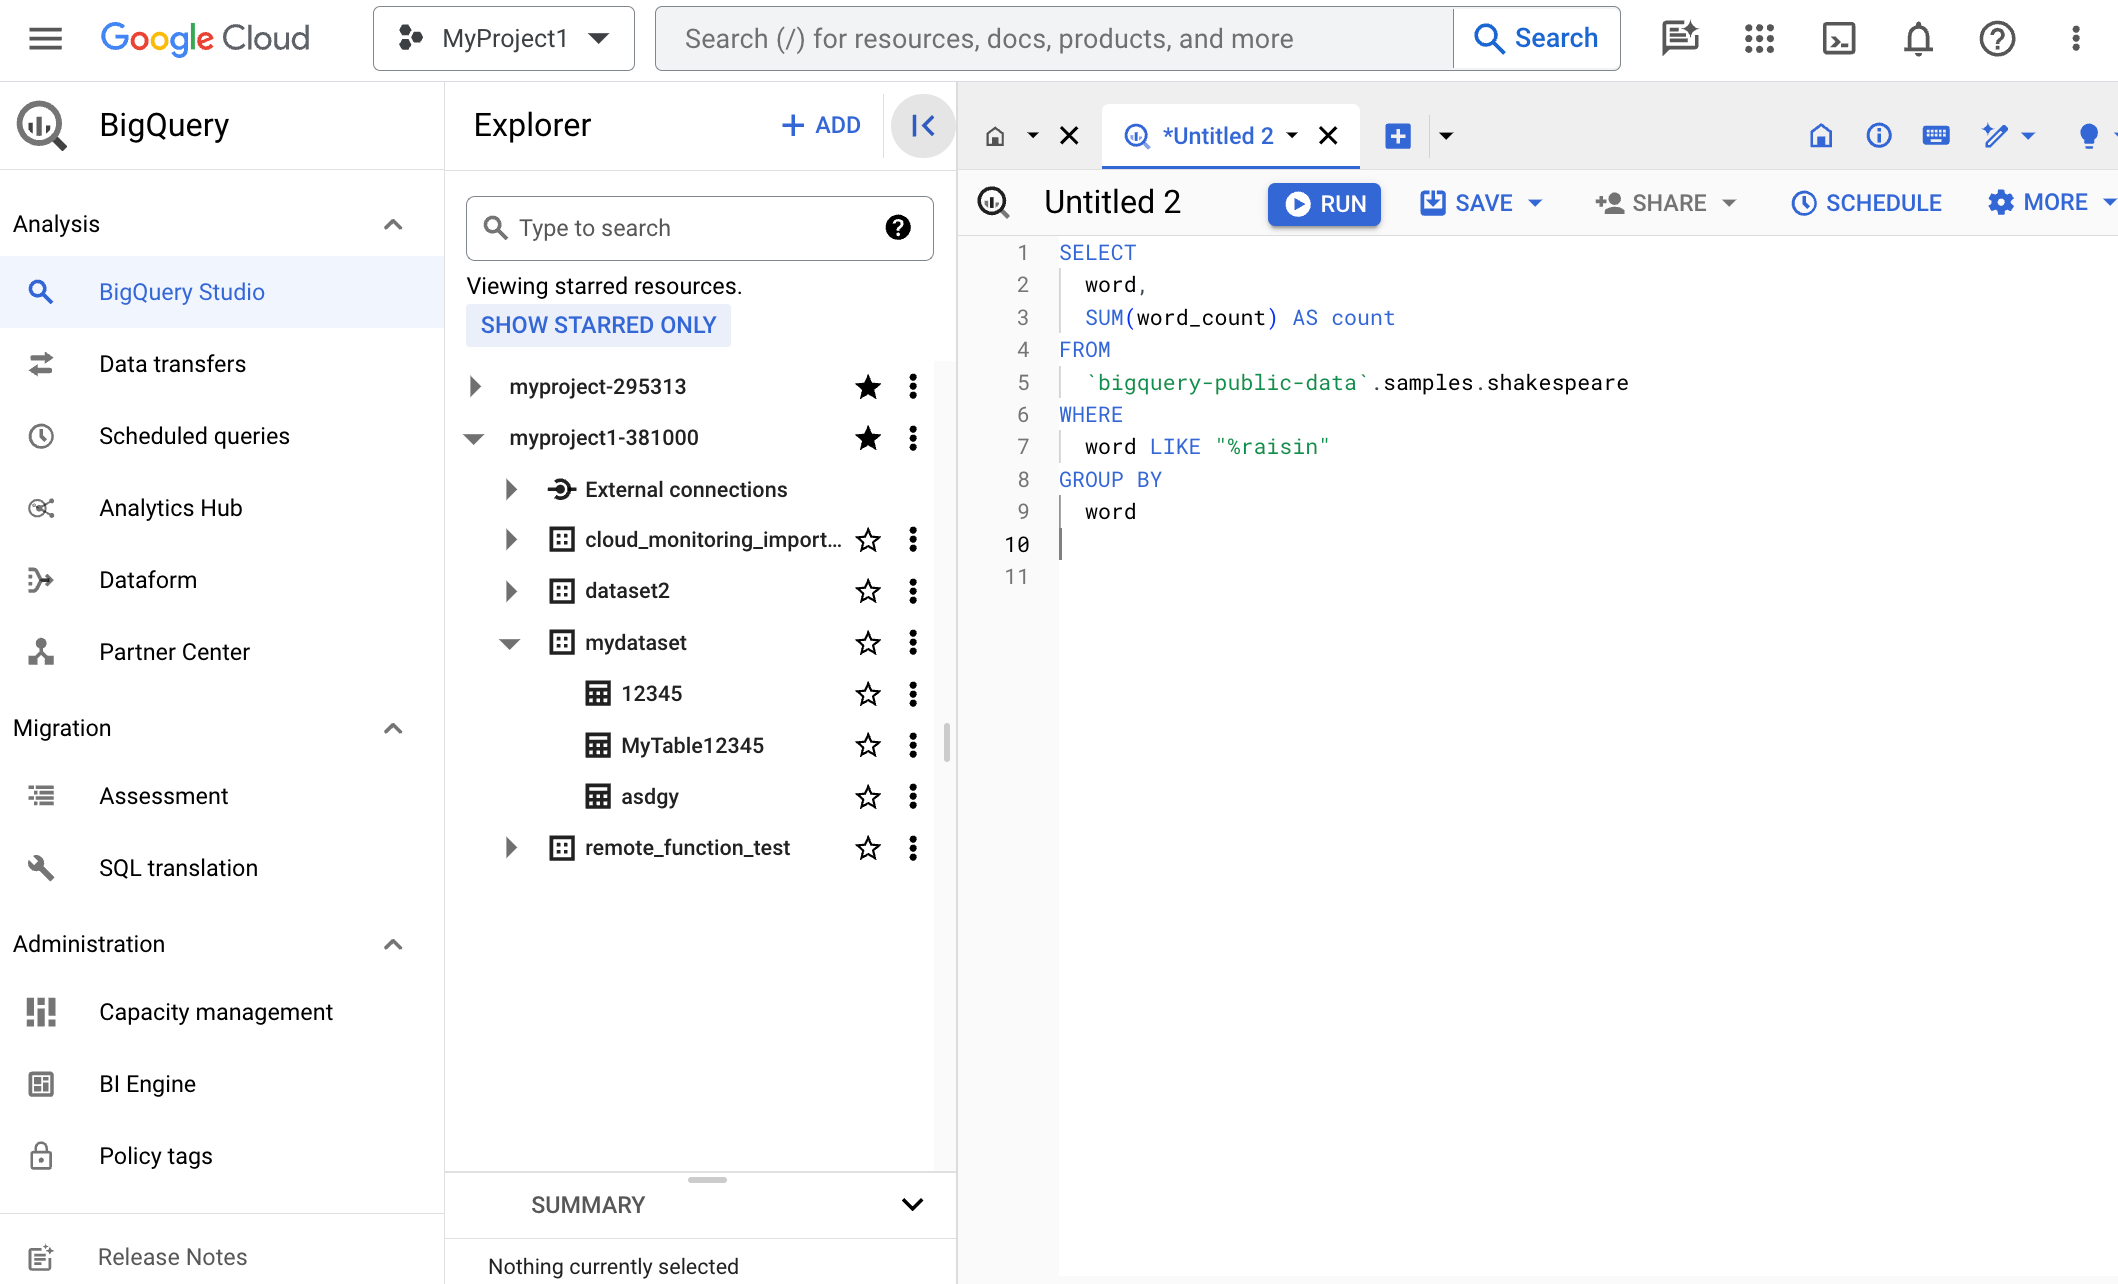Click the Cloud Shell terminal icon

[x=1837, y=39]
